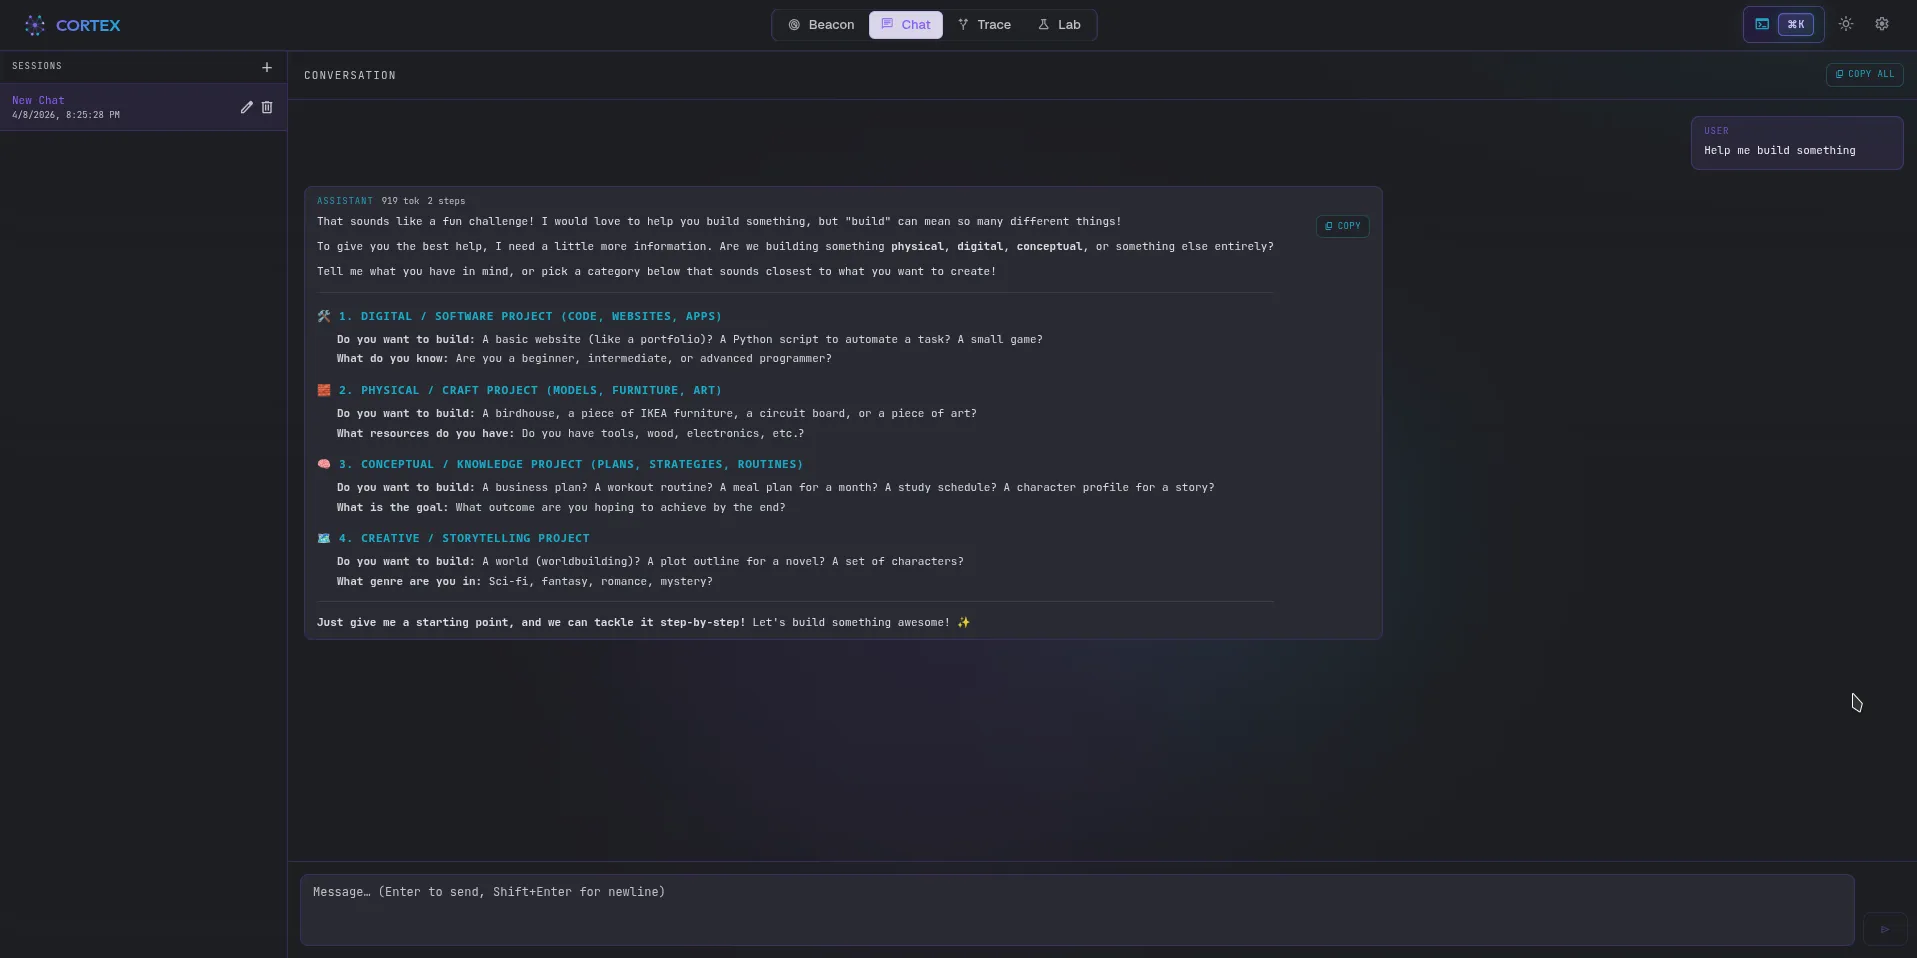Click the user message 'Help me build something'

[1796, 143]
